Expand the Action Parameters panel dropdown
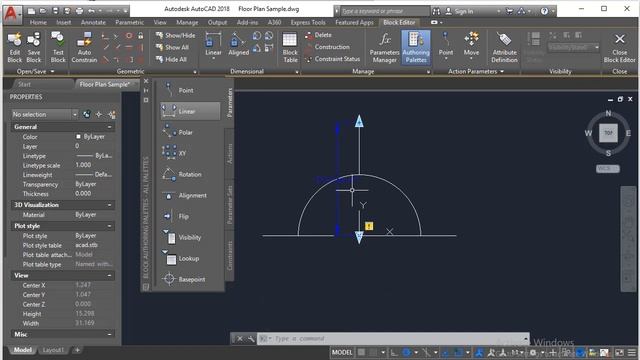This screenshot has width=640, height=360. click(x=502, y=71)
